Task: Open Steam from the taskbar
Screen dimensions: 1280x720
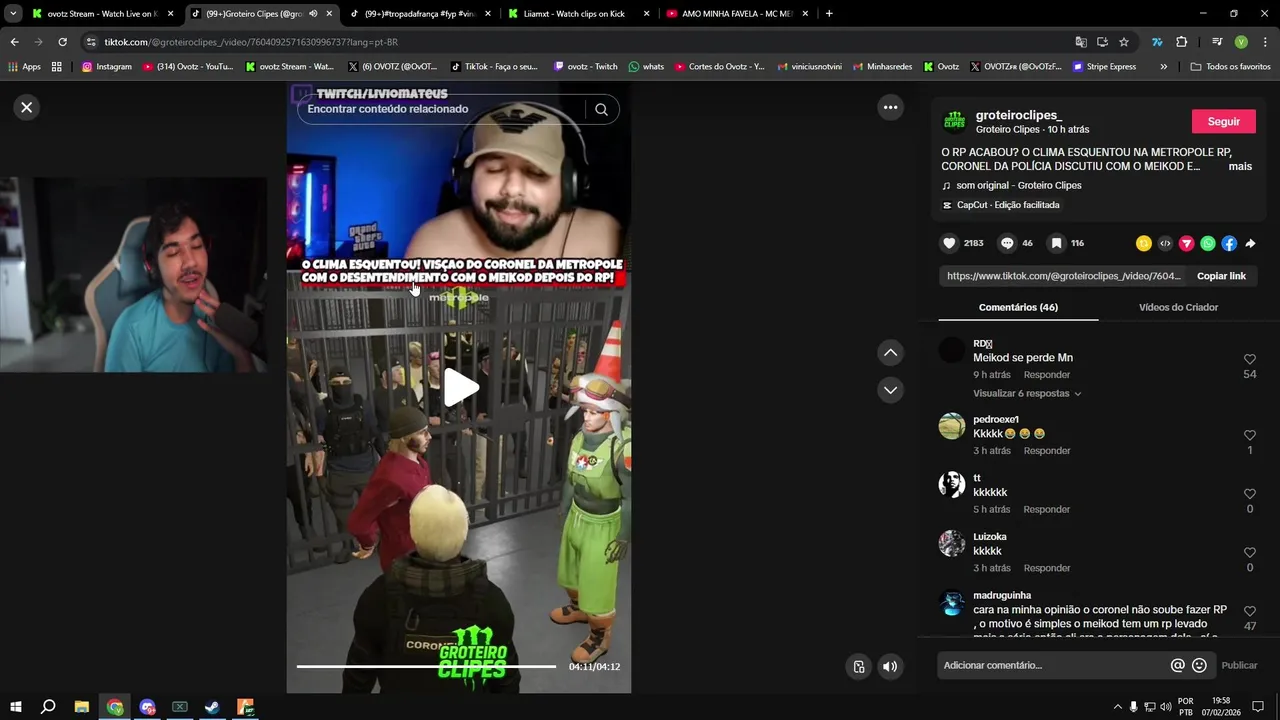Action: [x=212, y=707]
